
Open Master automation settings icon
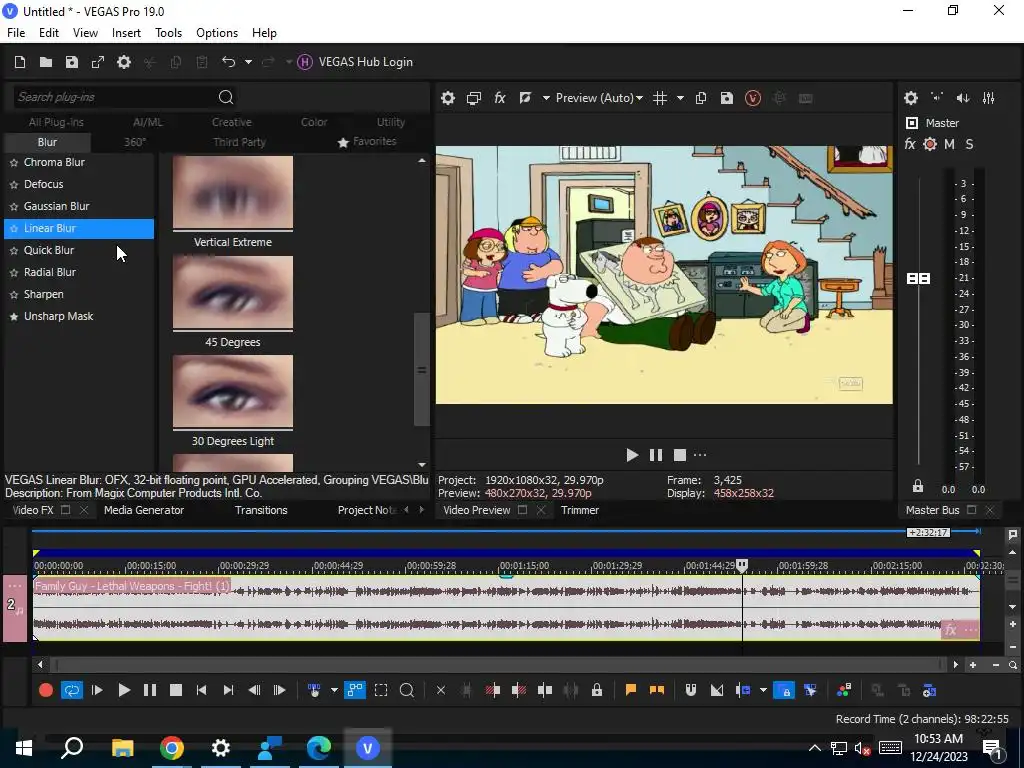click(x=930, y=144)
